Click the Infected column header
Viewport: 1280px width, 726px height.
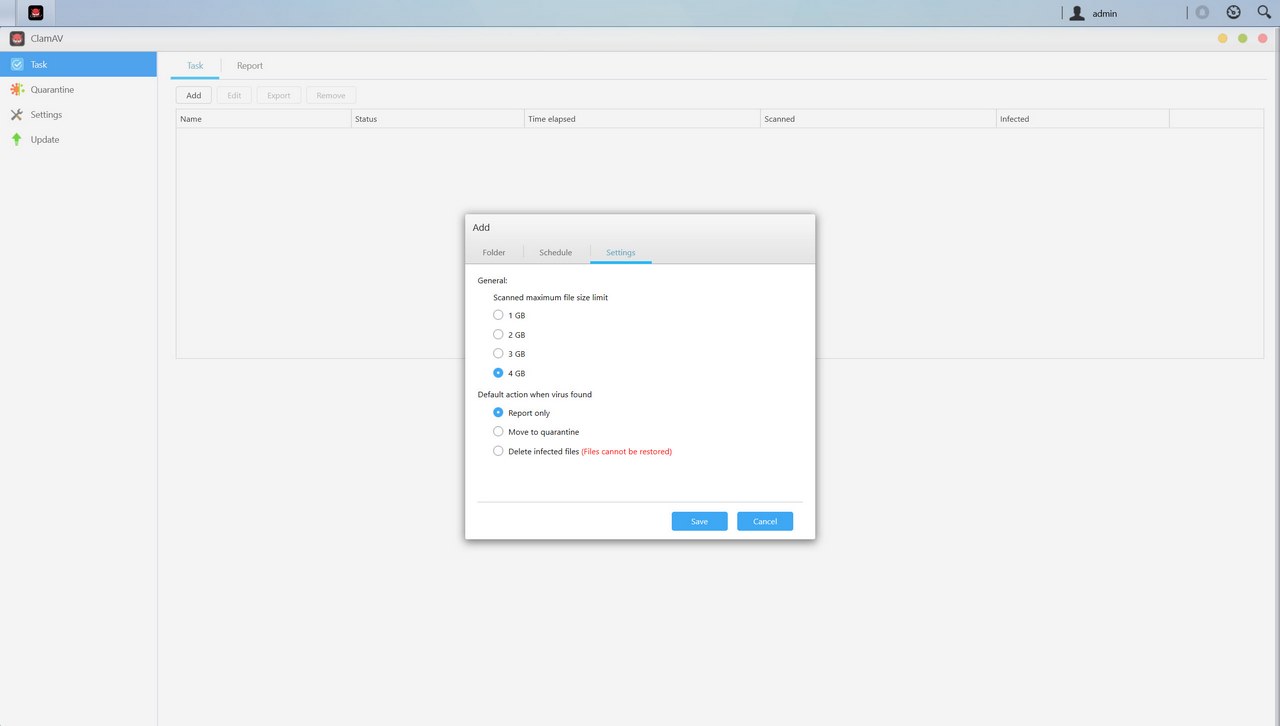1083,119
